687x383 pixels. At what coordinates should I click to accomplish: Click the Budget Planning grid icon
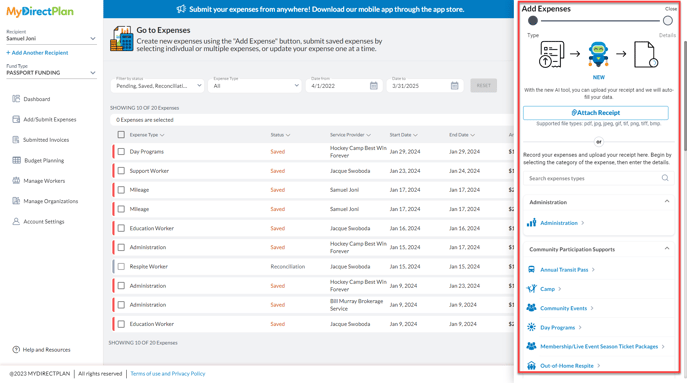pos(16,160)
